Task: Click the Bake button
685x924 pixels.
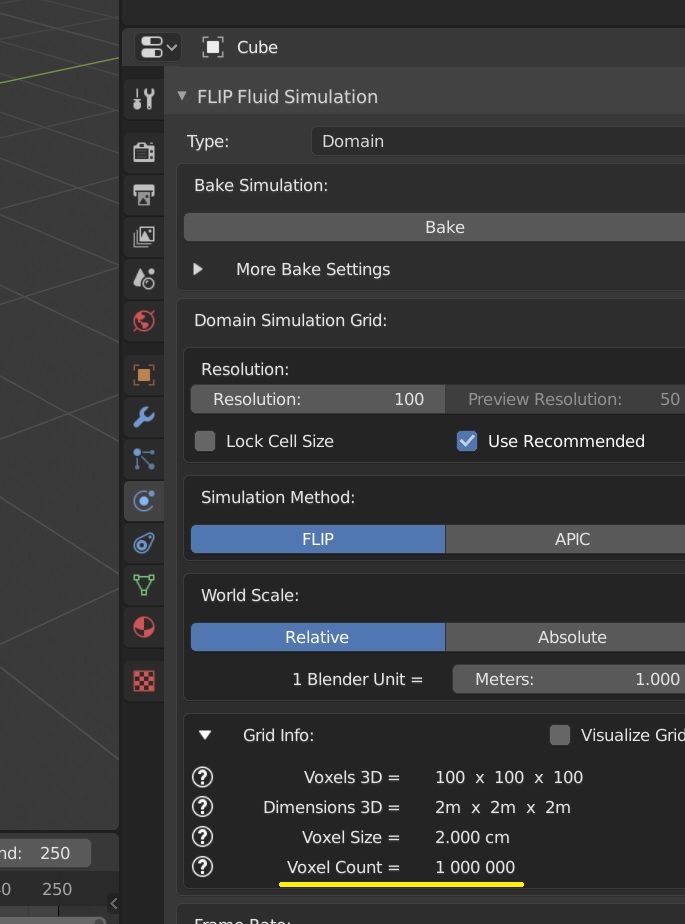Action: (x=444, y=227)
